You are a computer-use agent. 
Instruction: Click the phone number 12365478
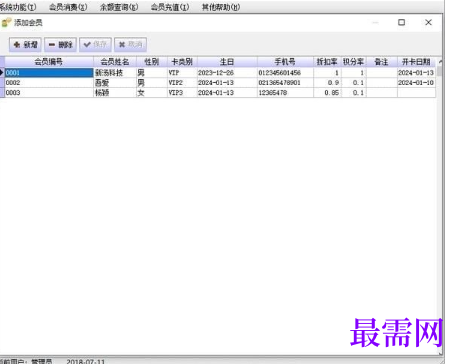tap(285, 93)
